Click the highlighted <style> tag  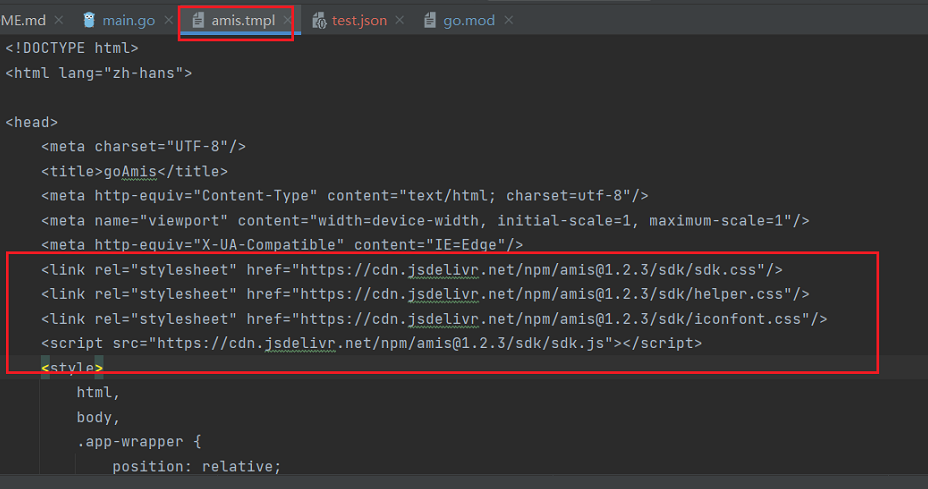[x=72, y=368]
